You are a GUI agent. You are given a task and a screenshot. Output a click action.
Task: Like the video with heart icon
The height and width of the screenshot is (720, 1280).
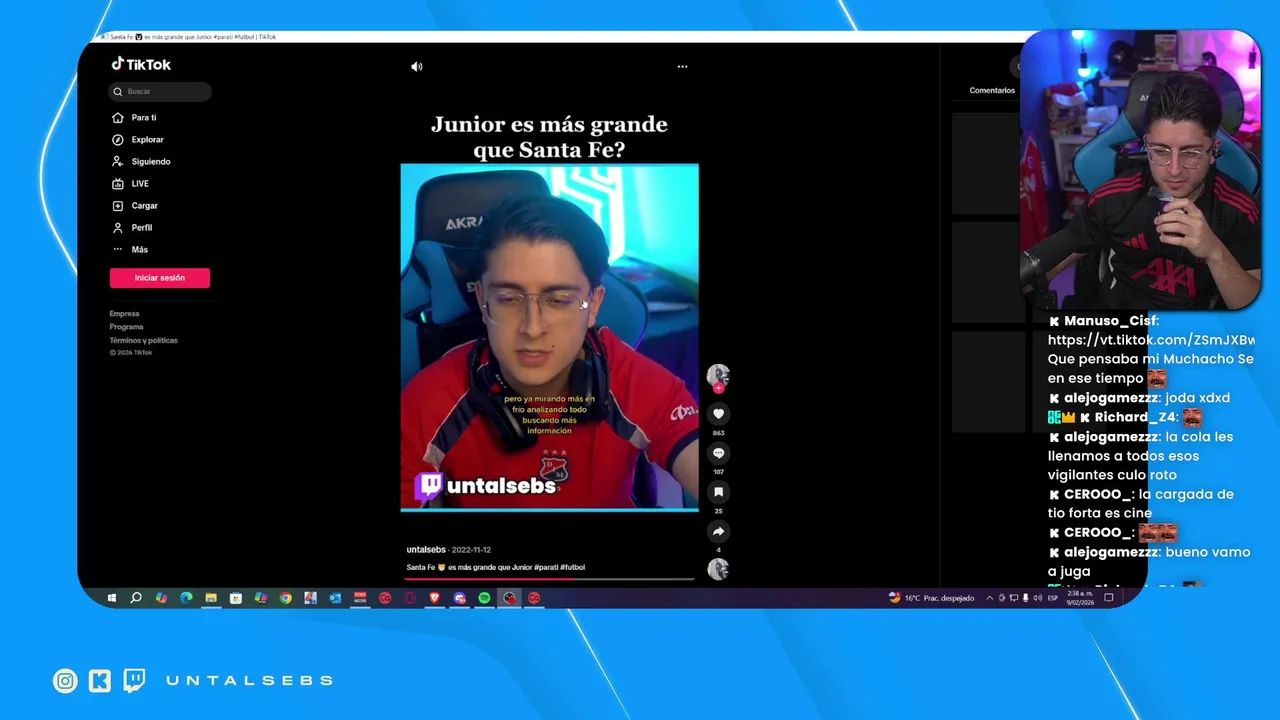pyautogui.click(x=718, y=414)
